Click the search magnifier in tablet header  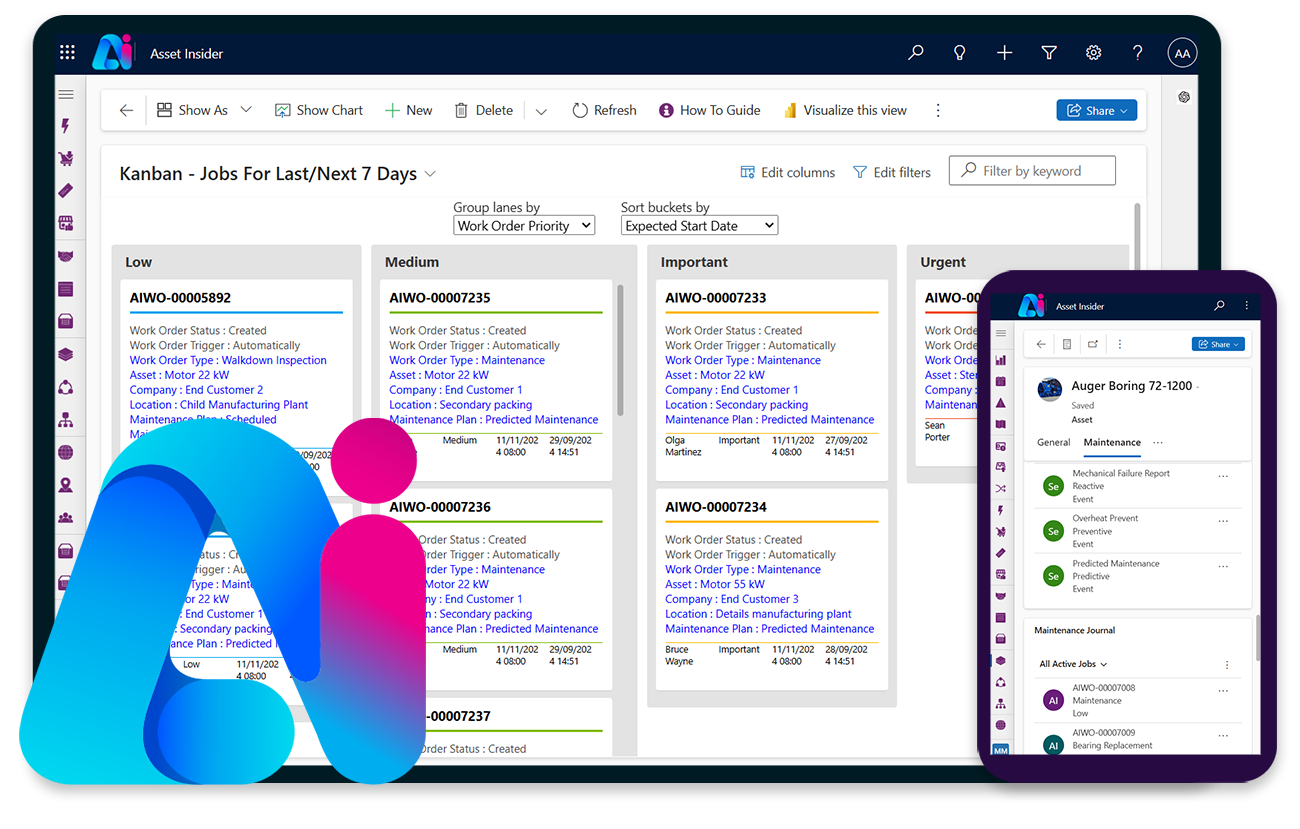[x=916, y=53]
